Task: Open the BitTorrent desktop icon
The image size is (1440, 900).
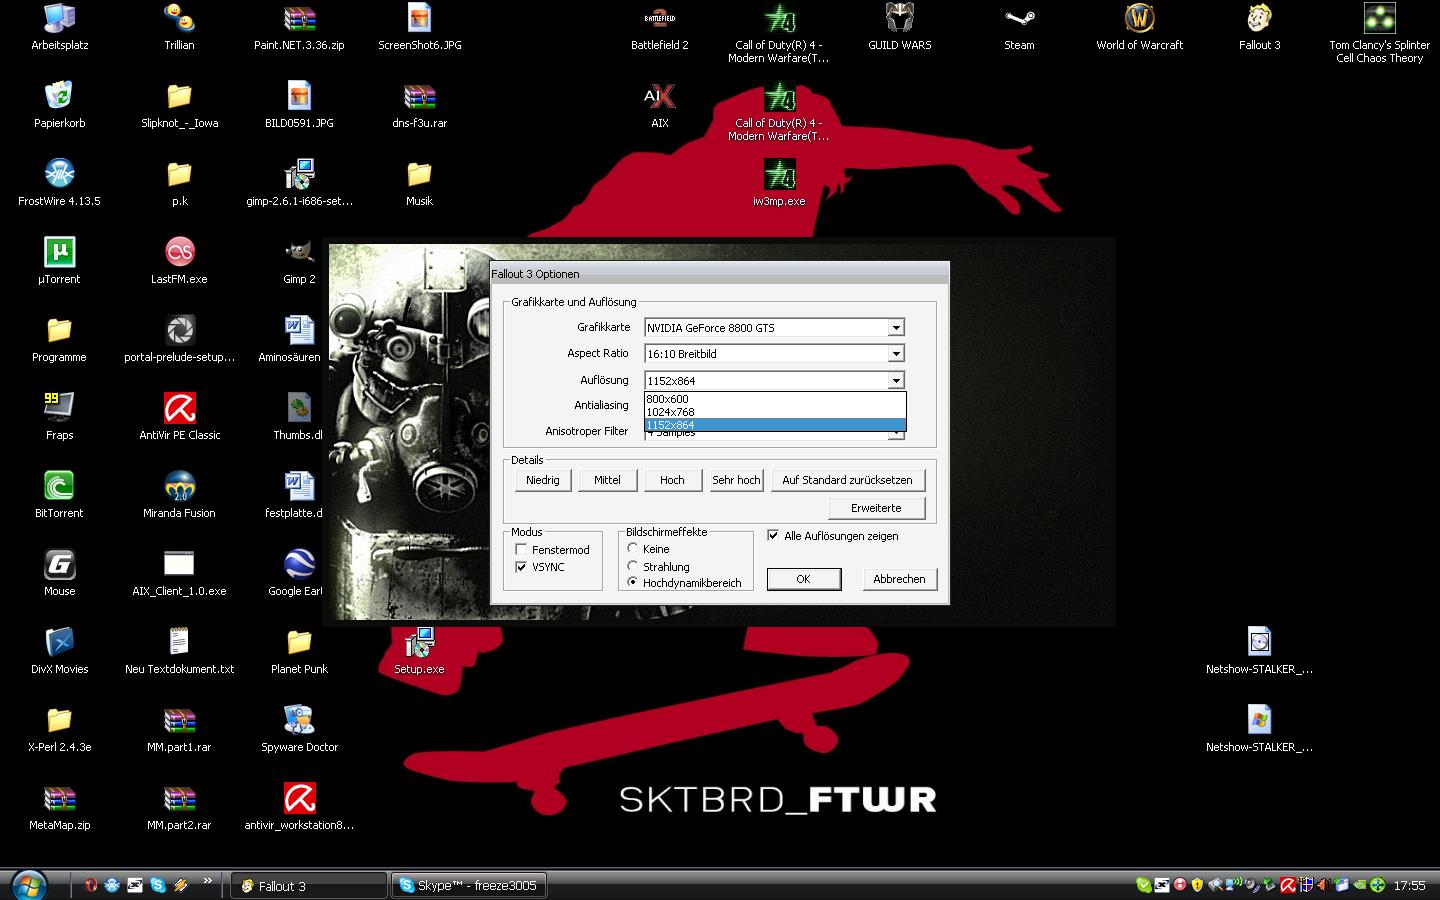Action: tap(59, 495)
